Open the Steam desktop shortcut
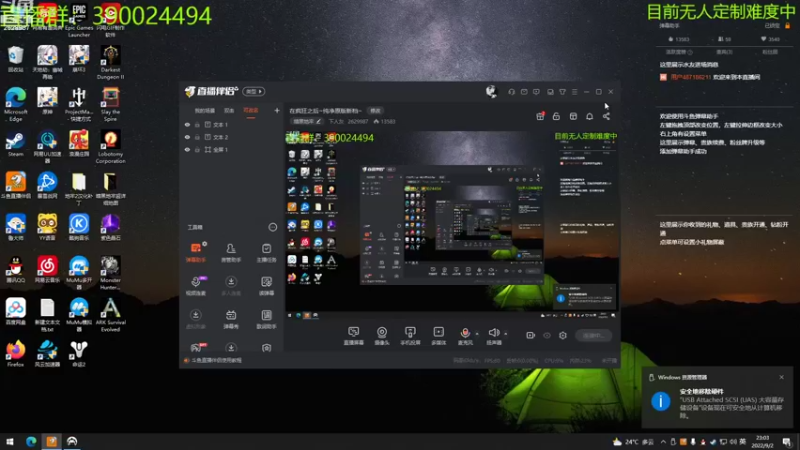800x450 pixels. click(x=15, y=144)
